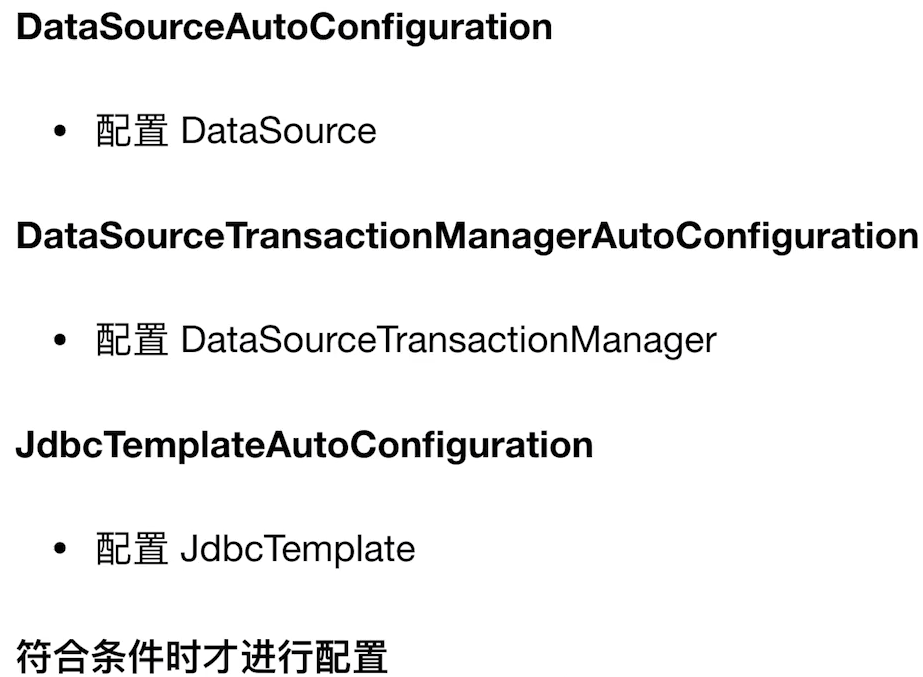Click the 符合条件时才进行配置 heading

[x=202, y=656]
